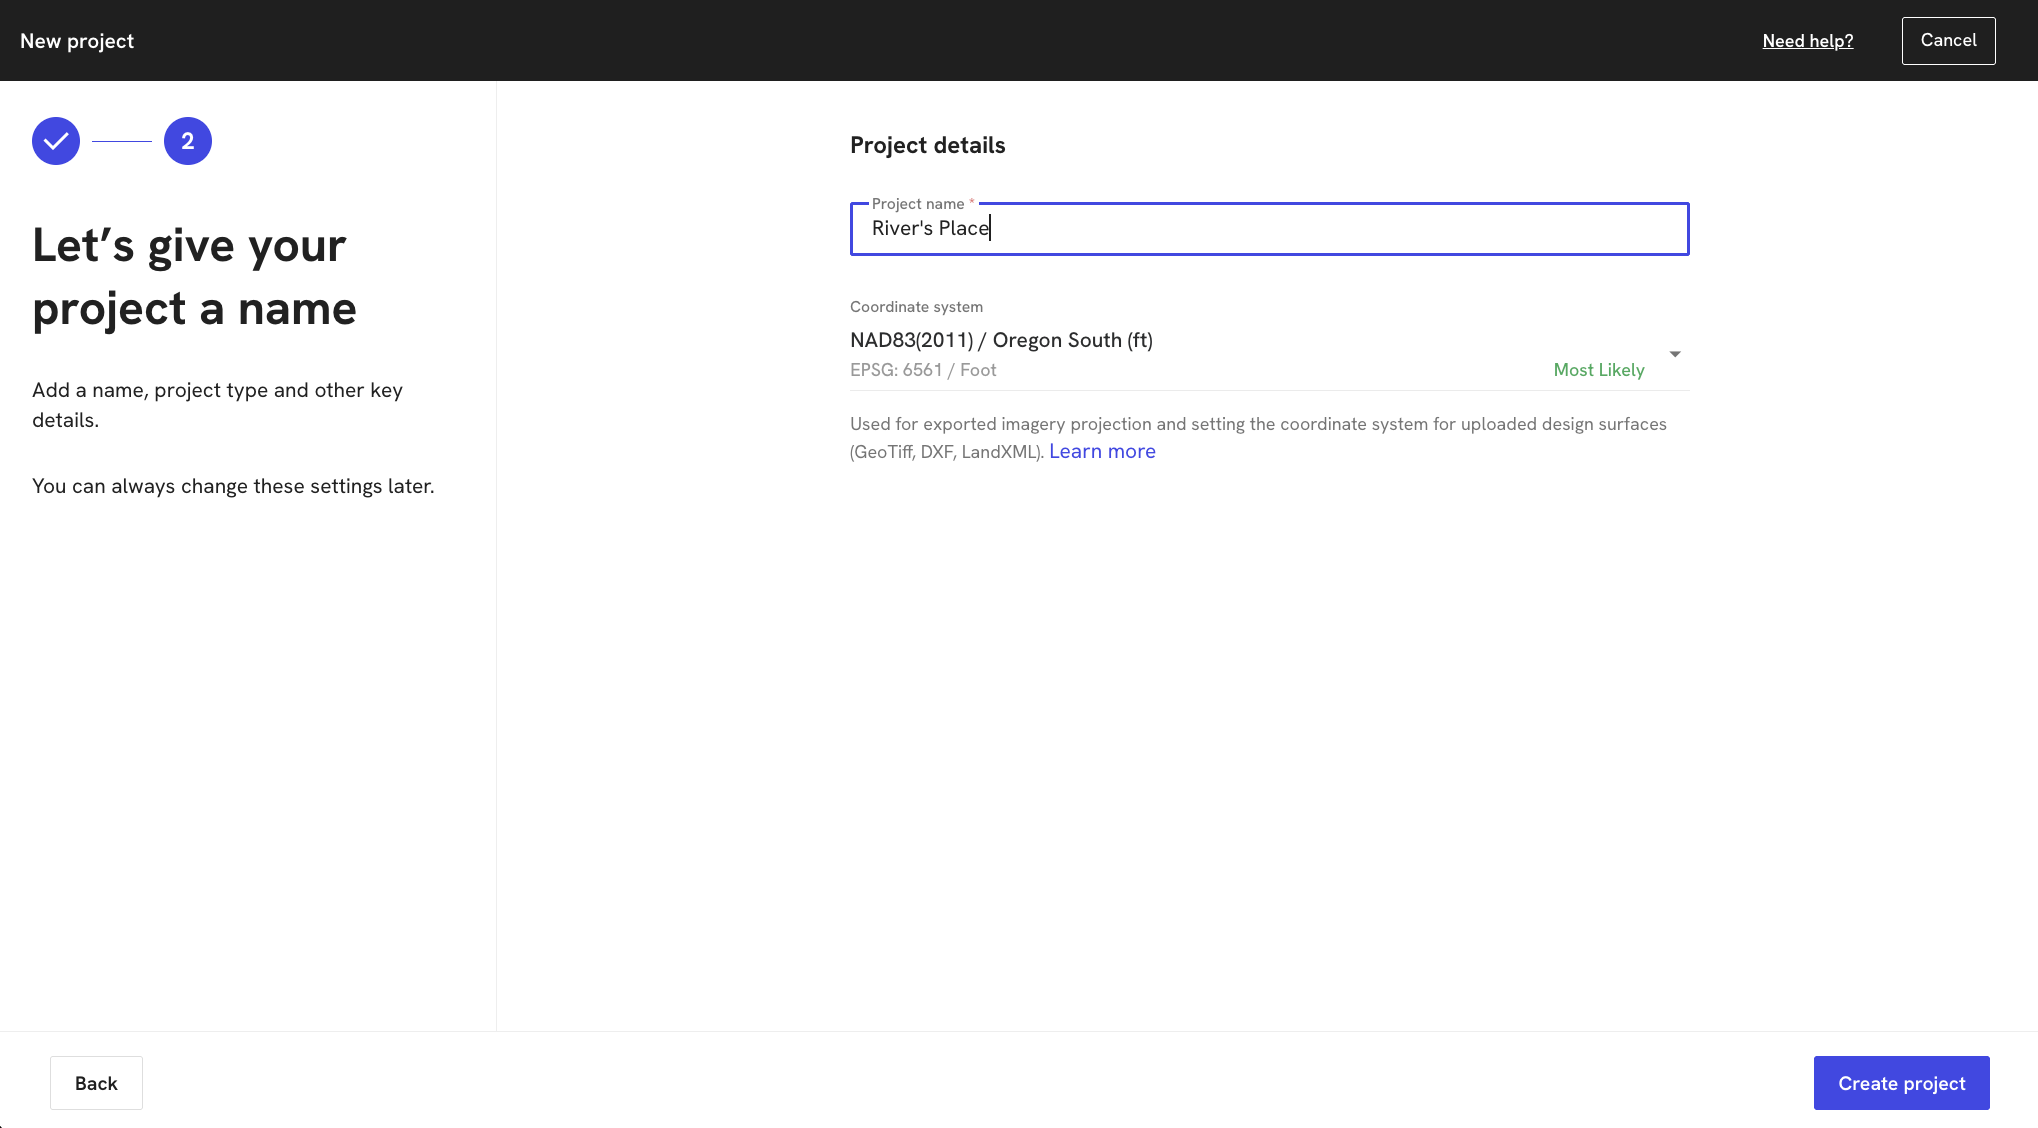This screenshot has height=1128, width=2038.
Task: Click the step connector line between steps
Action: point(121,140)
